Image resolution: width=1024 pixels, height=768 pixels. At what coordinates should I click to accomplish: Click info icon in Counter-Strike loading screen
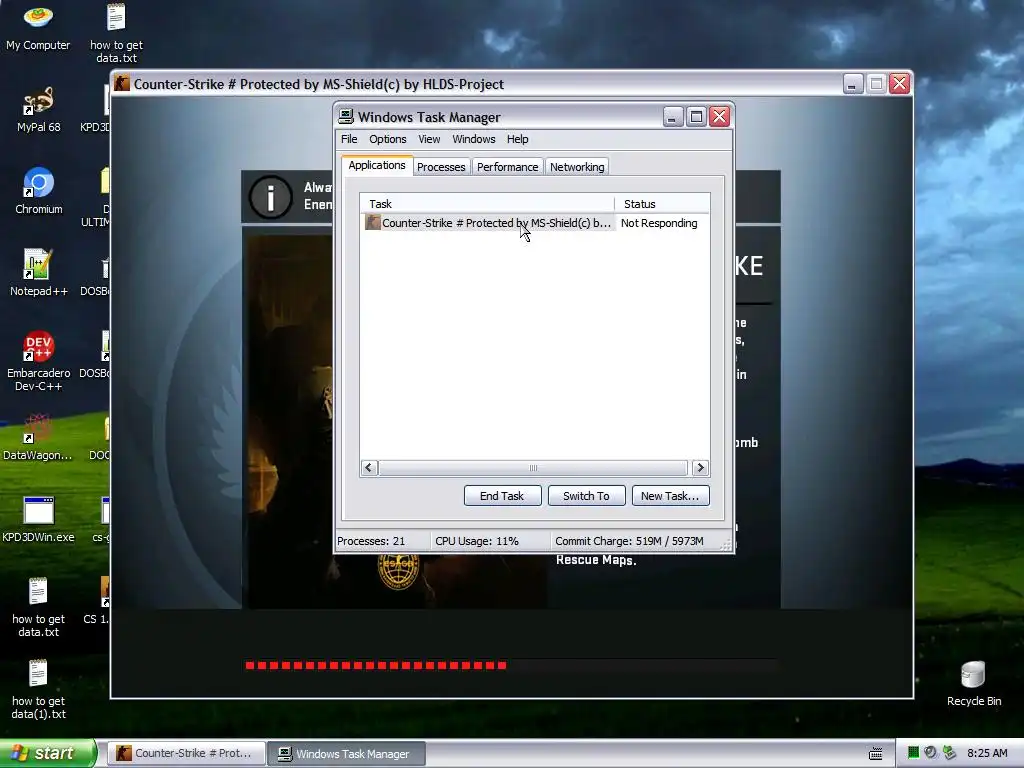point(270,197)
